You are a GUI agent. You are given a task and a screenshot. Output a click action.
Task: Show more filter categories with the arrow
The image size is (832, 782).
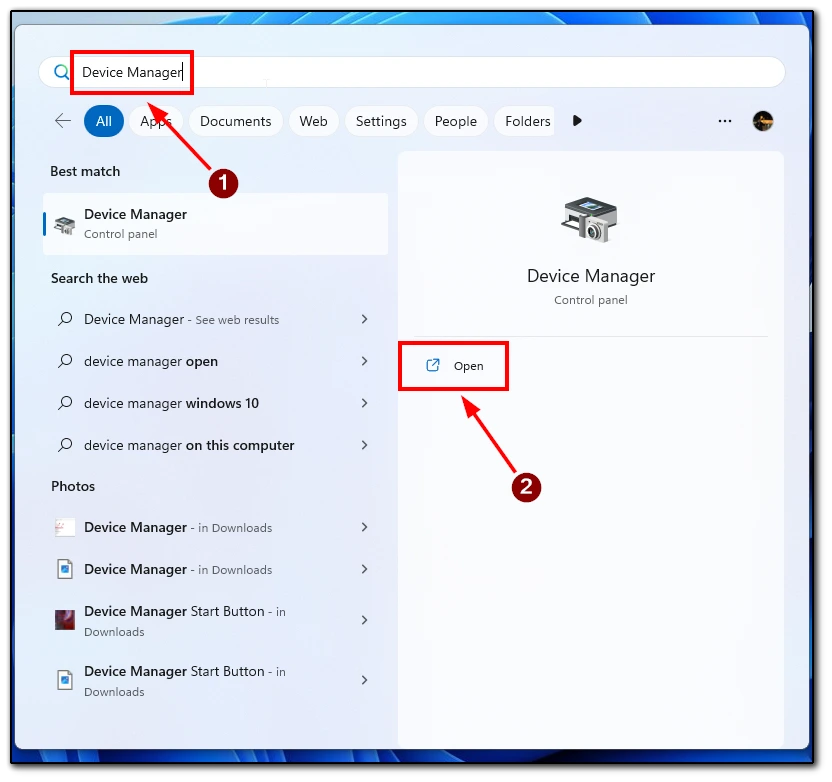(x=577, y=121)
